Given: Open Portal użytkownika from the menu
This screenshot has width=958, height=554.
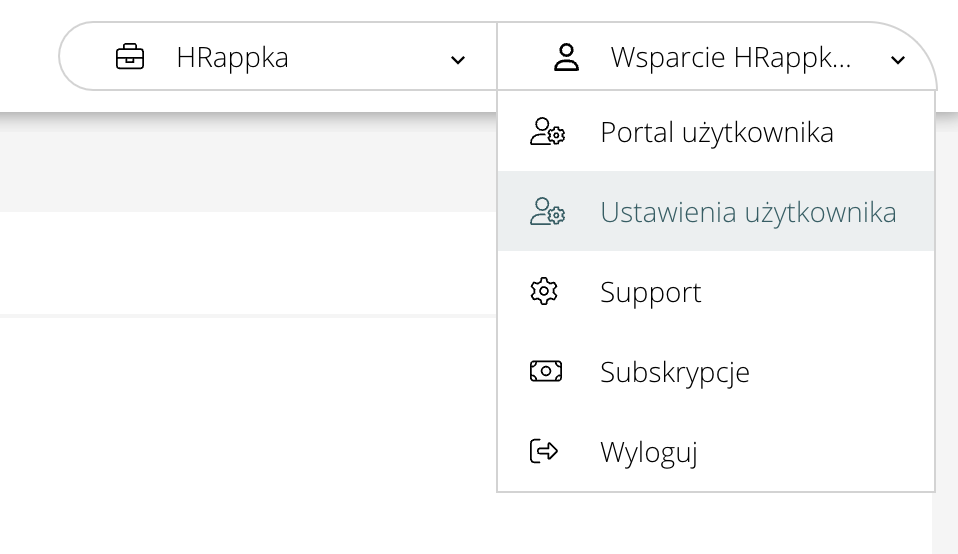Looking at the screenshot, I should [716, 132].
